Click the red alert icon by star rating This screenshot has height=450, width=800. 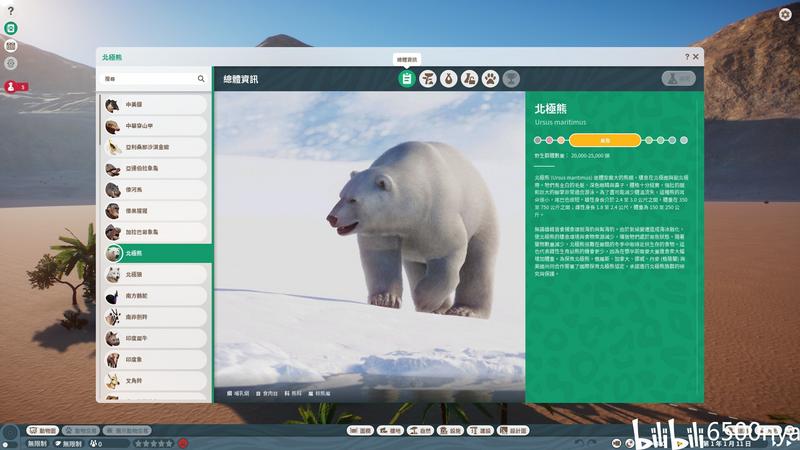(x=183, y=443)
